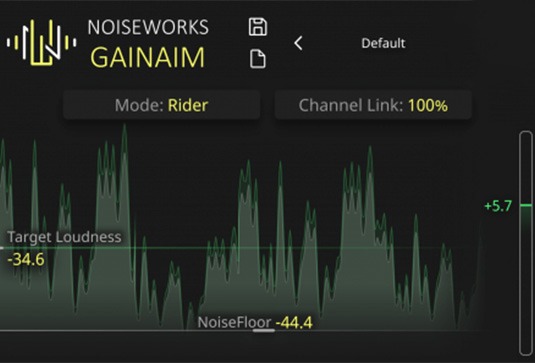Click the Noiseworks waveform logo
The width and height of the screenshot is (535, 363).
click(41, 43)
